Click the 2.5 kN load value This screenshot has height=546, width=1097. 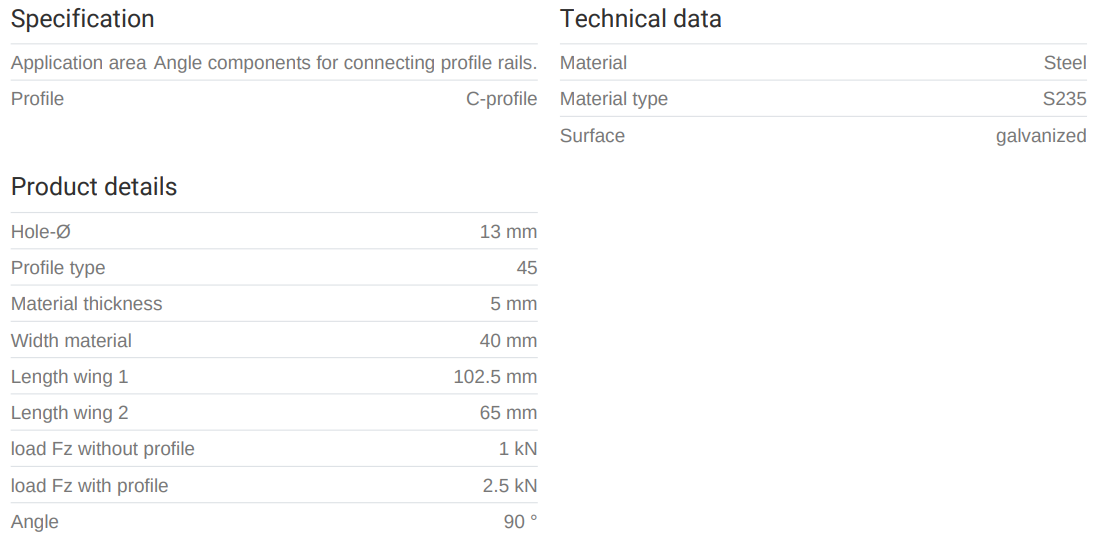(x=509, y=486)
